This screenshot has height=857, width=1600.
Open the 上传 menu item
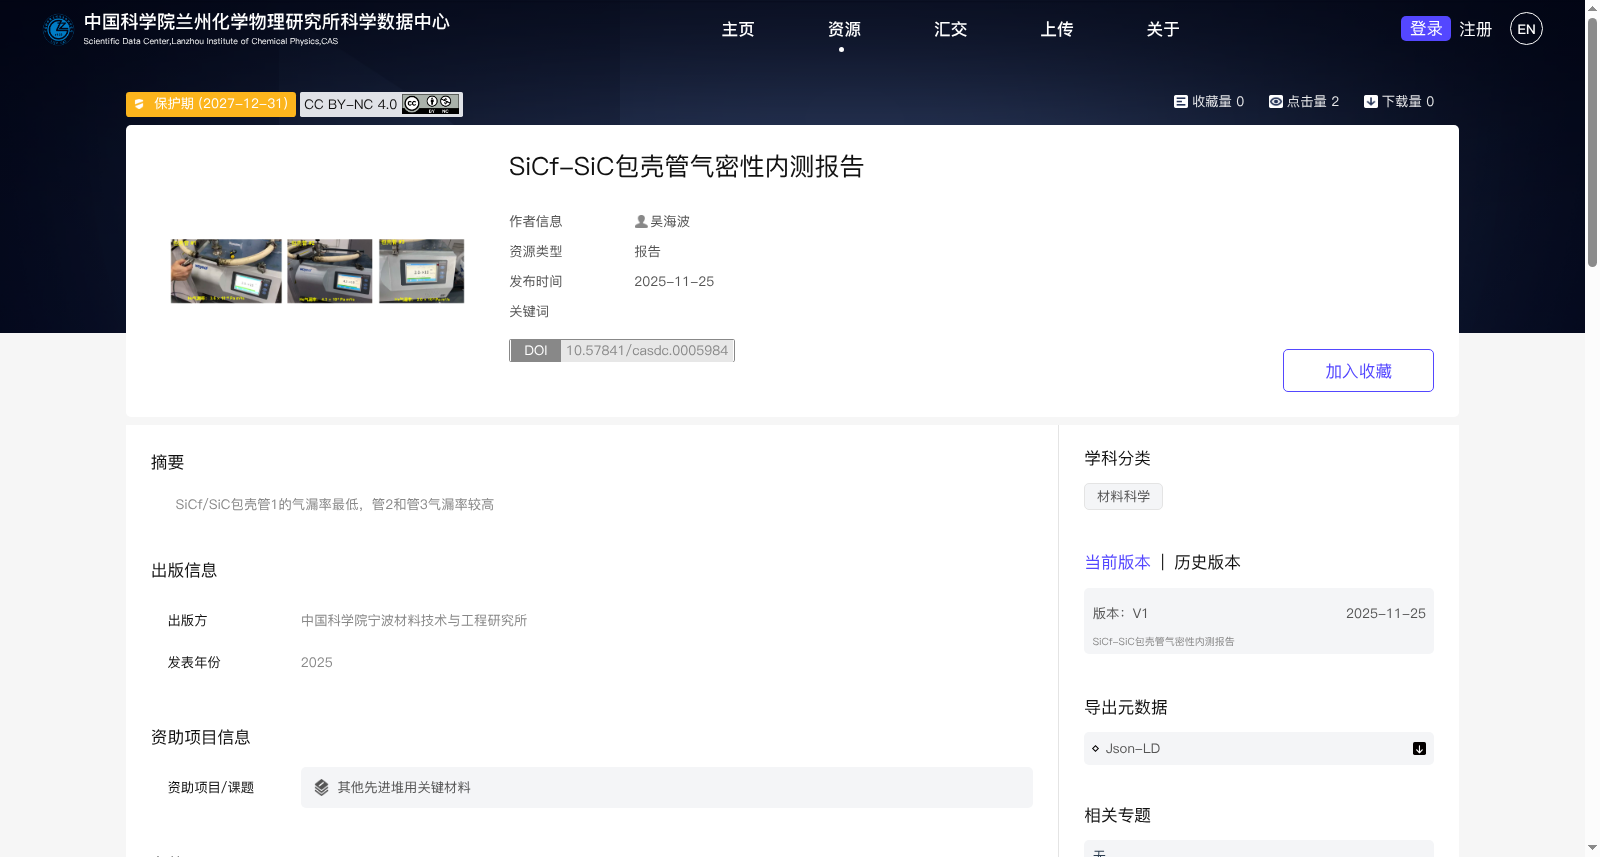[1056, 30]
